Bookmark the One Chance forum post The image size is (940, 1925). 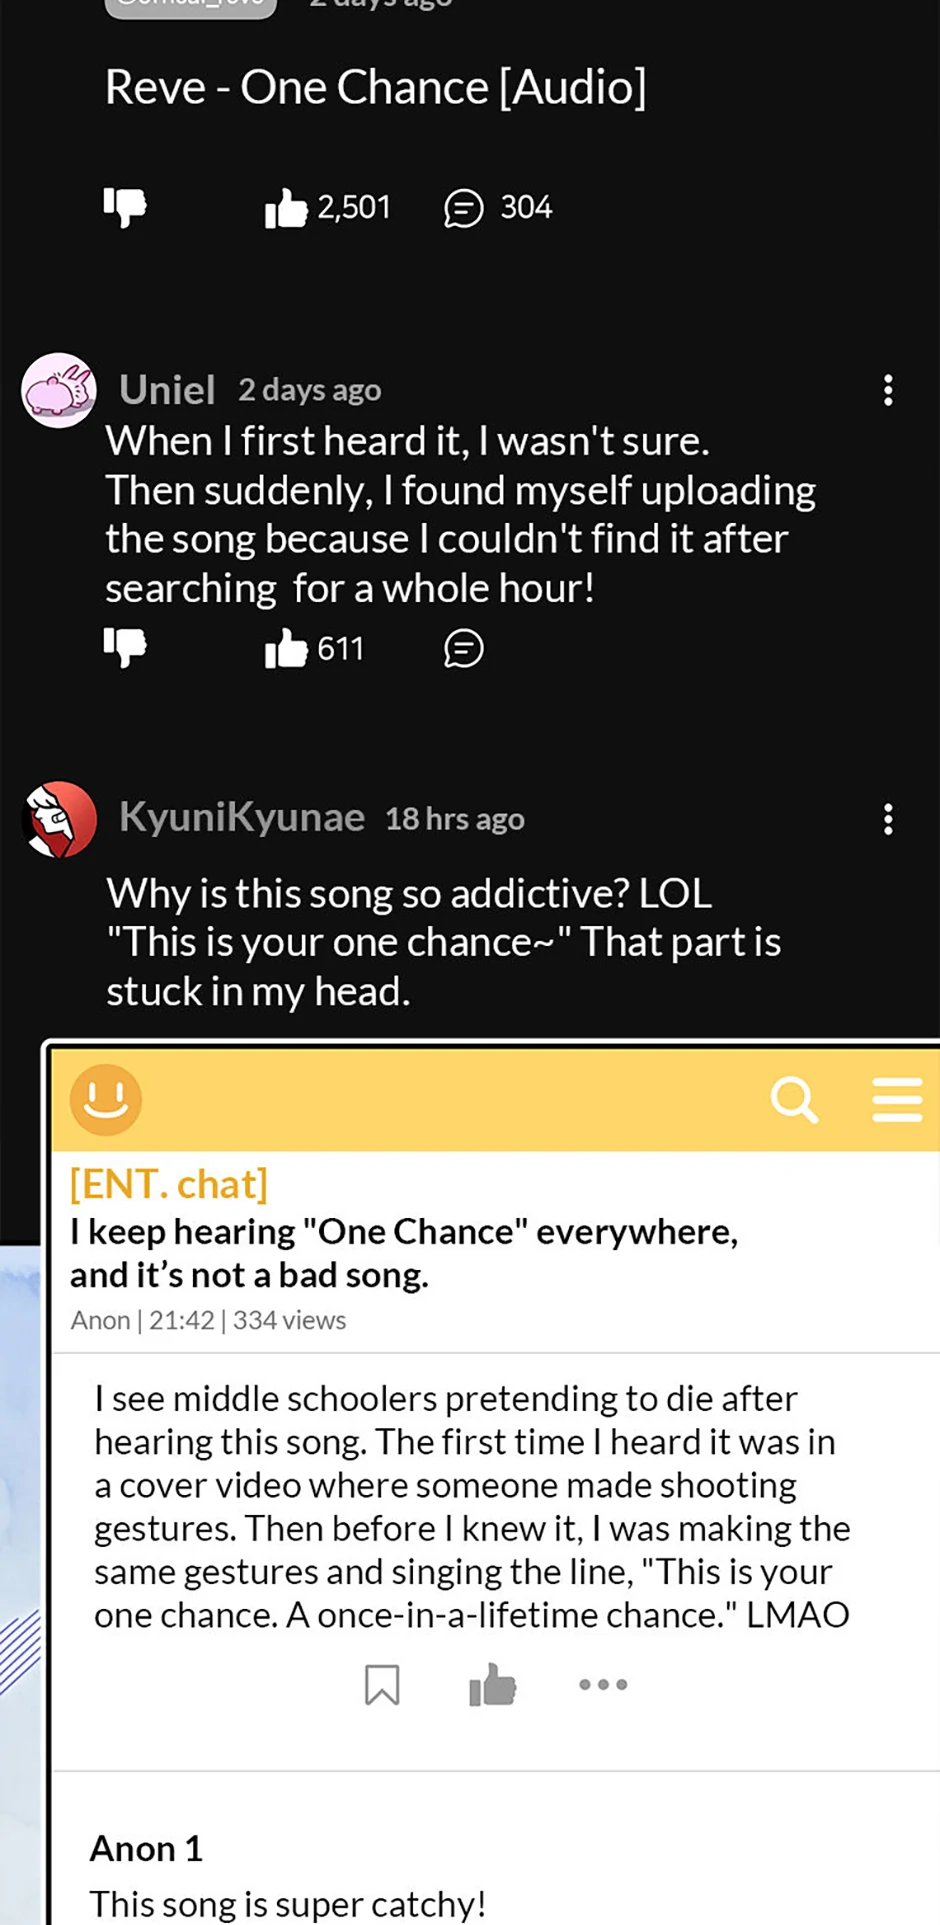point(382,1684)
